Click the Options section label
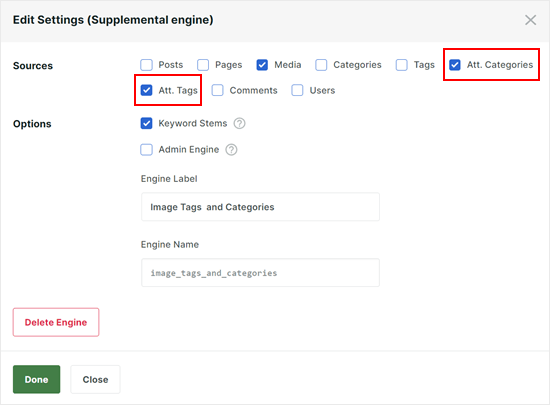550x405 pixels. [x=32, y=124]
